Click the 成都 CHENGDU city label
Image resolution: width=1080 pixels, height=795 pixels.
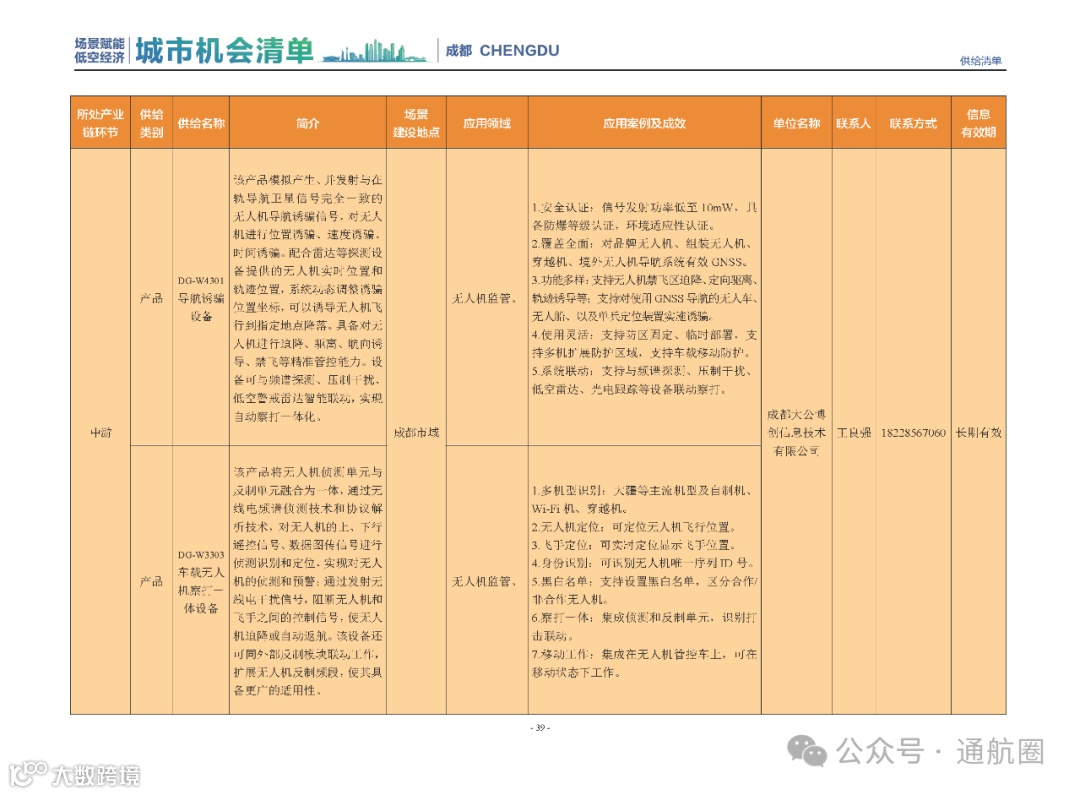[502, 50]
